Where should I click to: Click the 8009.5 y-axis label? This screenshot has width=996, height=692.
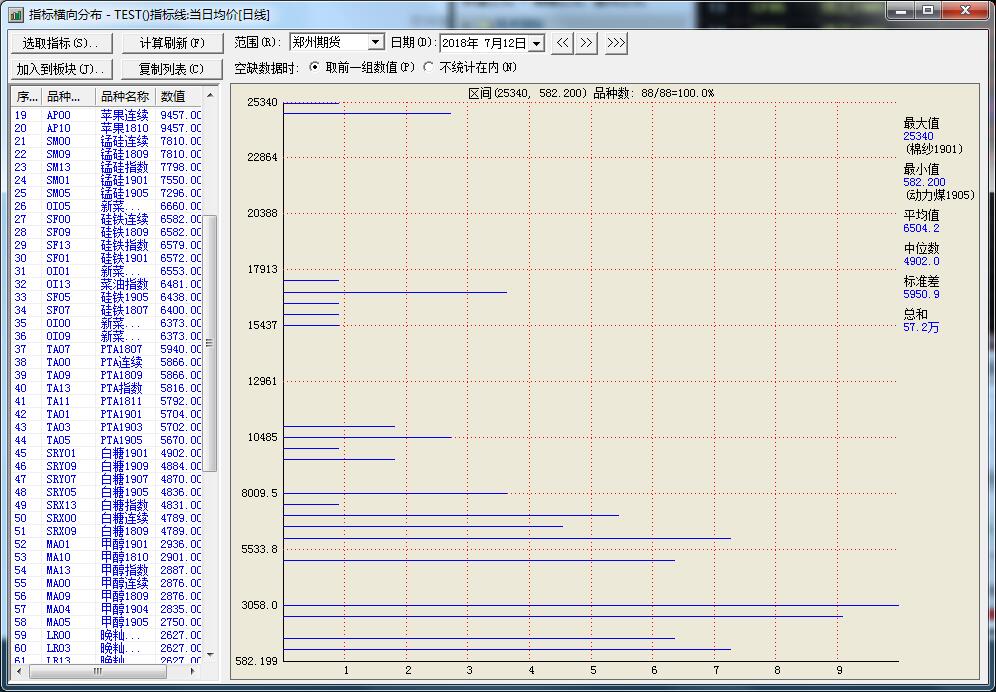(x=259, y=493)
